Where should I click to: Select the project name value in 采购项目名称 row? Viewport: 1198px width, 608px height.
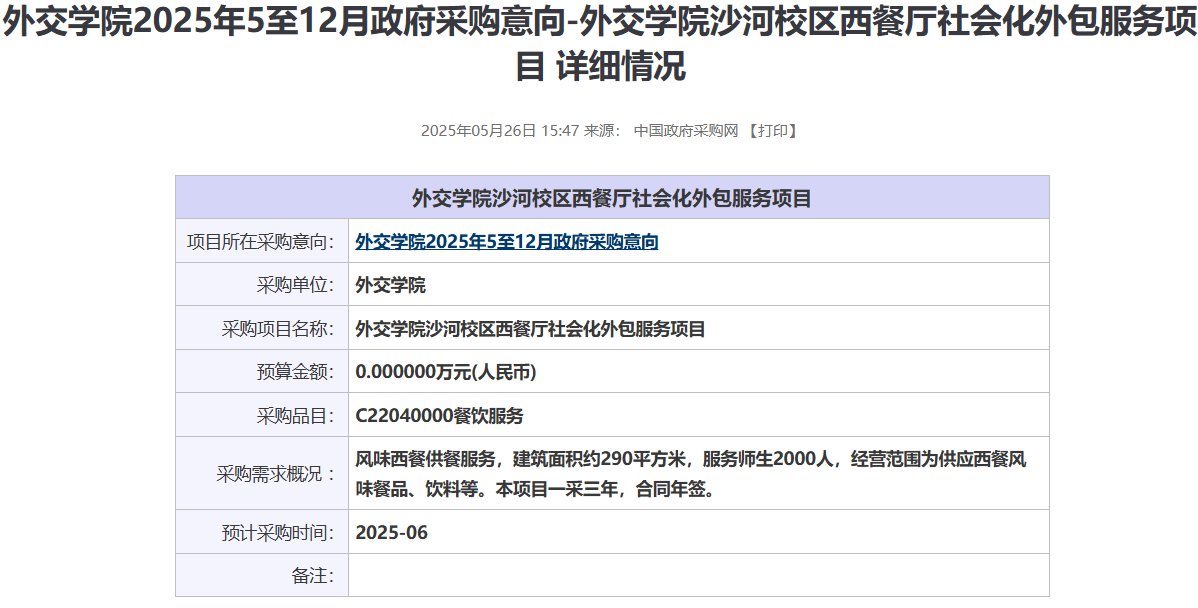530,329
